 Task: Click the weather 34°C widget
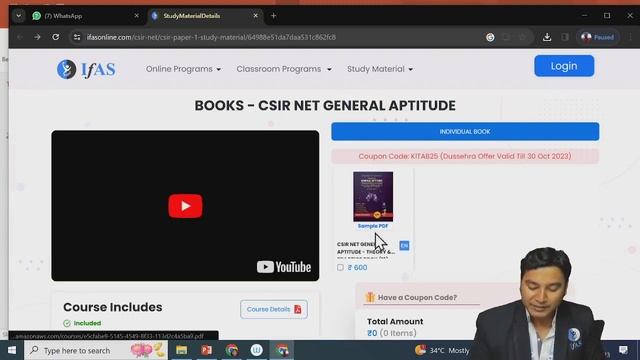442,350
